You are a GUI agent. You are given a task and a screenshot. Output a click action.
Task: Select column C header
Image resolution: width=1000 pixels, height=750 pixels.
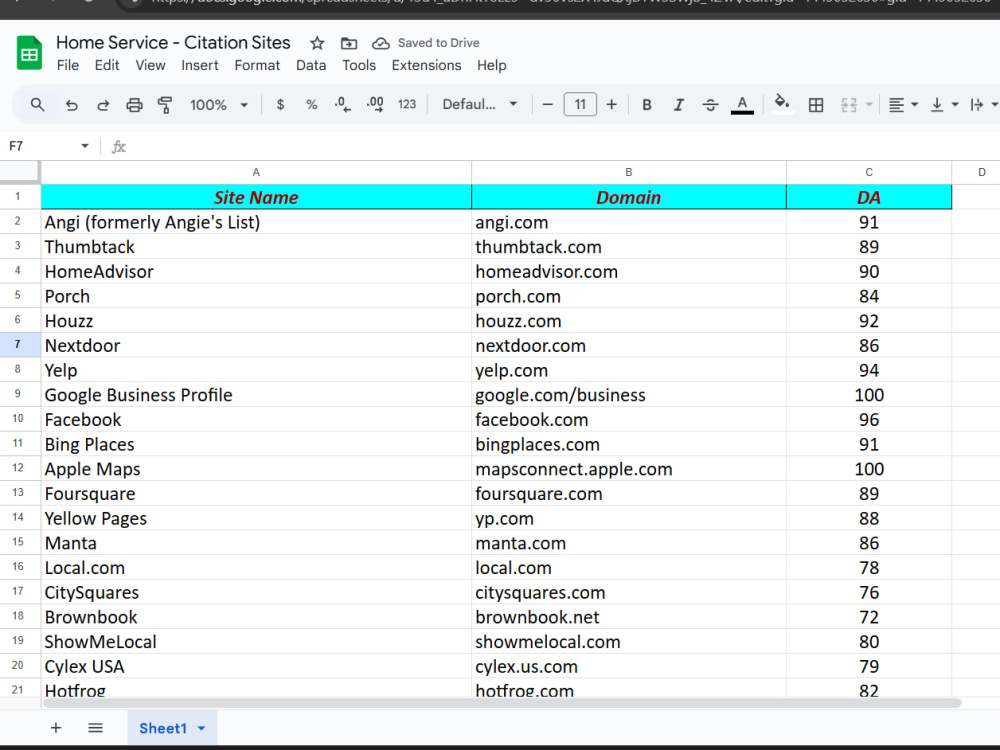(x=869, y=172)
